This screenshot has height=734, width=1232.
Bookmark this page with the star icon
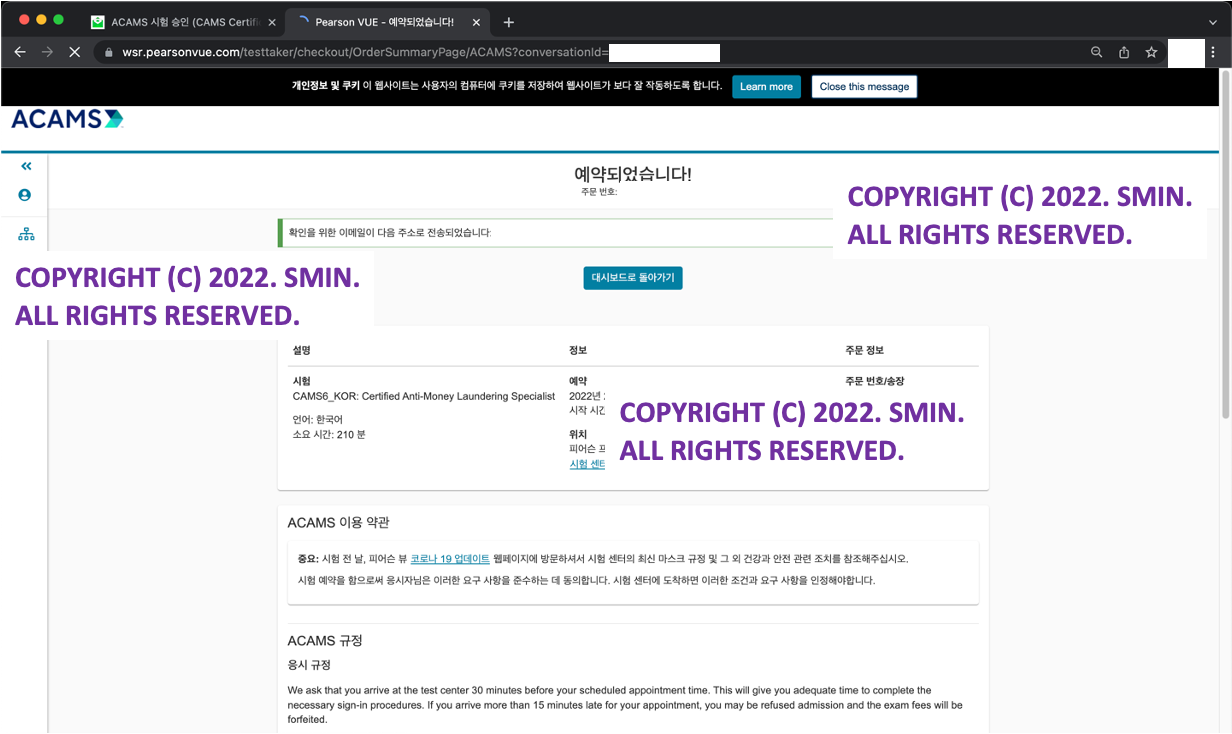pyautogui.click(x=1151, y=52)
